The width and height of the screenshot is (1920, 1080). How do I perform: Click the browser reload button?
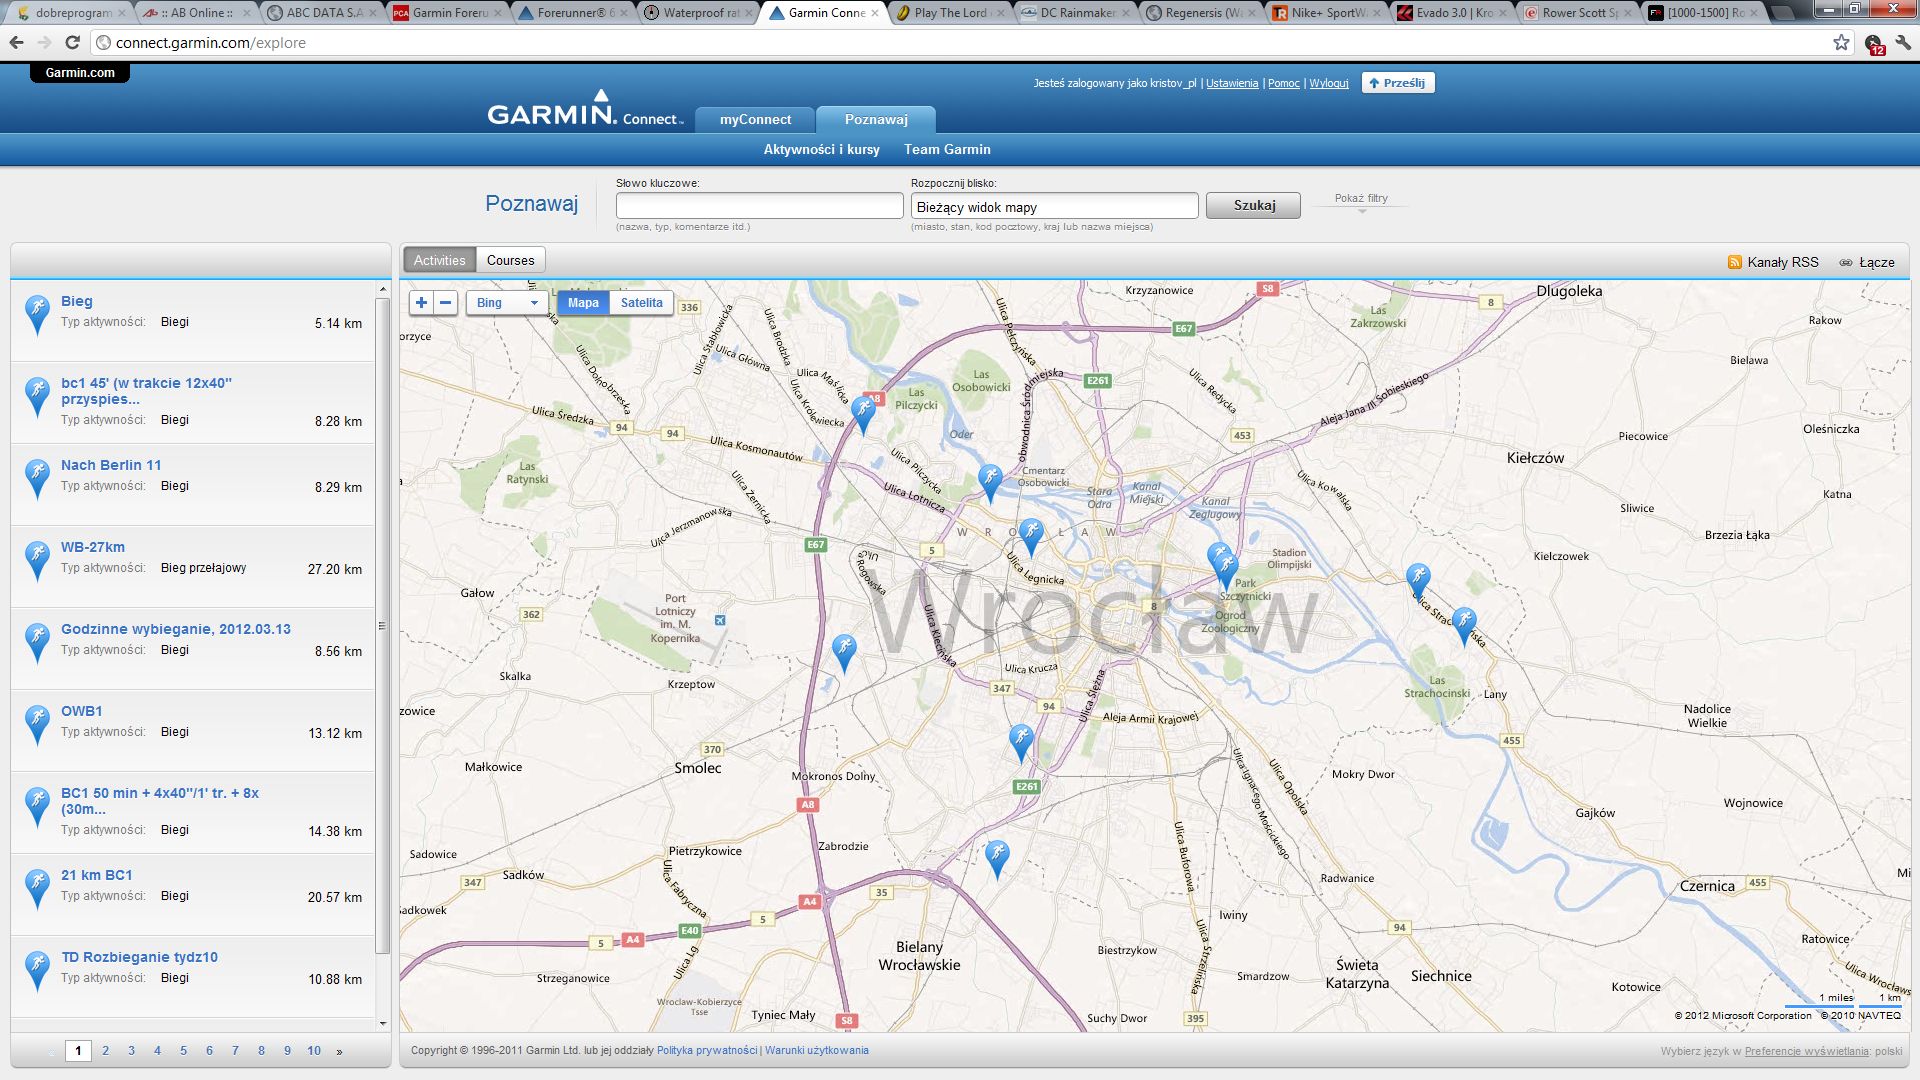(x=72, y=43)
